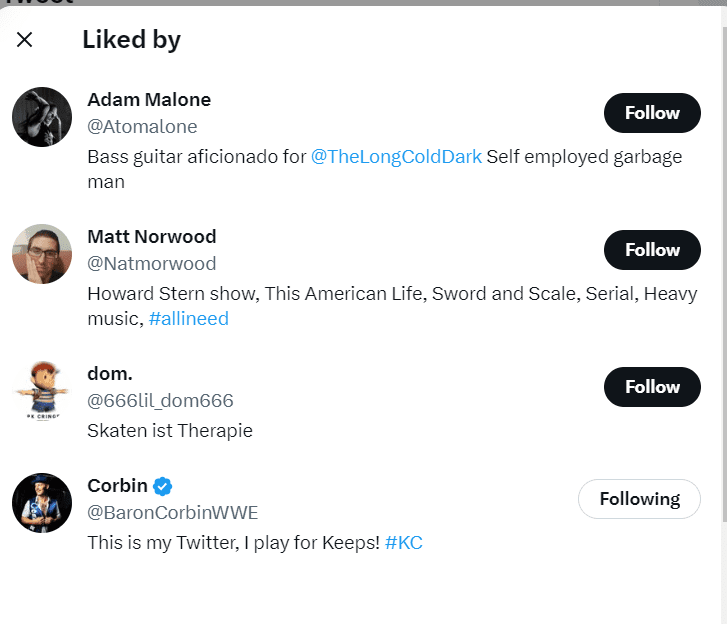727x624 pixels.
Task: Click the Matt Norwood display name
Action: pyautogui.click(x=152, y=237)
